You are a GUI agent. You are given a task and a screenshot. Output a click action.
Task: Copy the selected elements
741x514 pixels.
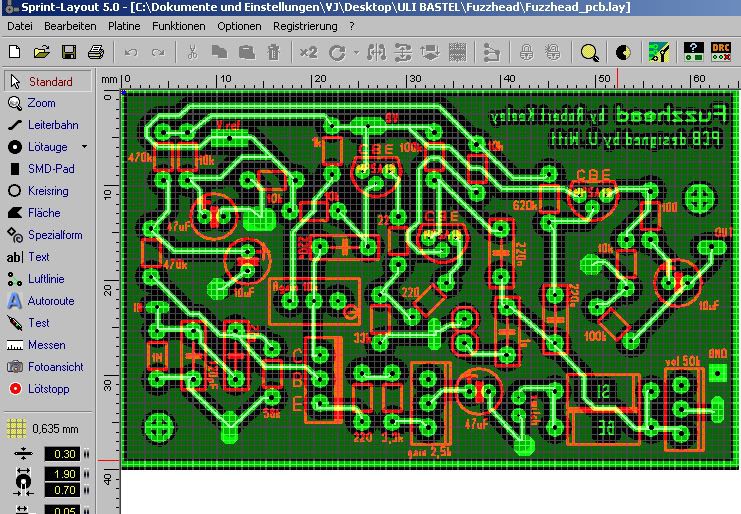219,52
